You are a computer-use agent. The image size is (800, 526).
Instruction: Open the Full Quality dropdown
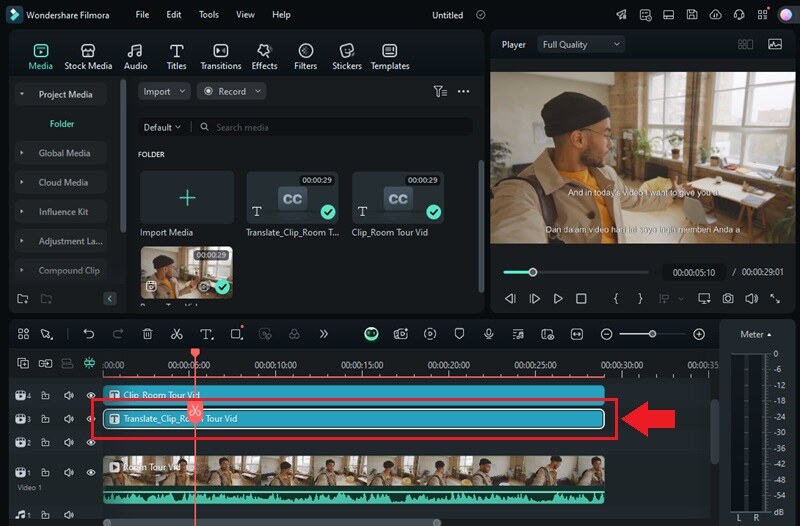581,44
